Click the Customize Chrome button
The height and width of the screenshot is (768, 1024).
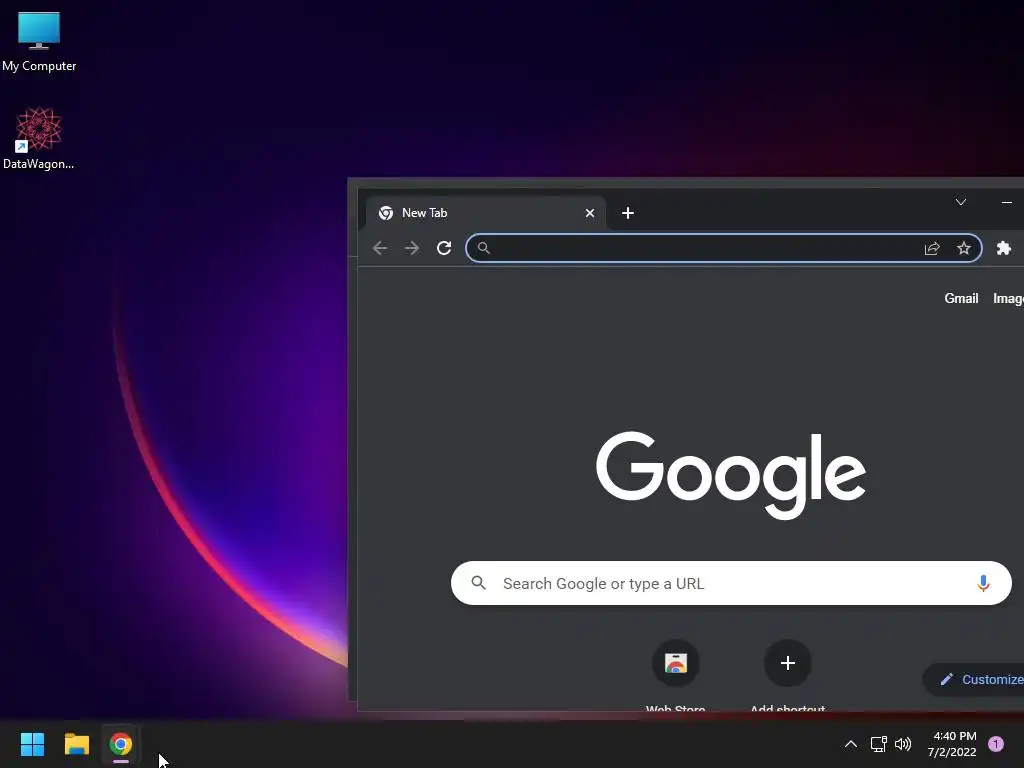click(x=973, y=679)
